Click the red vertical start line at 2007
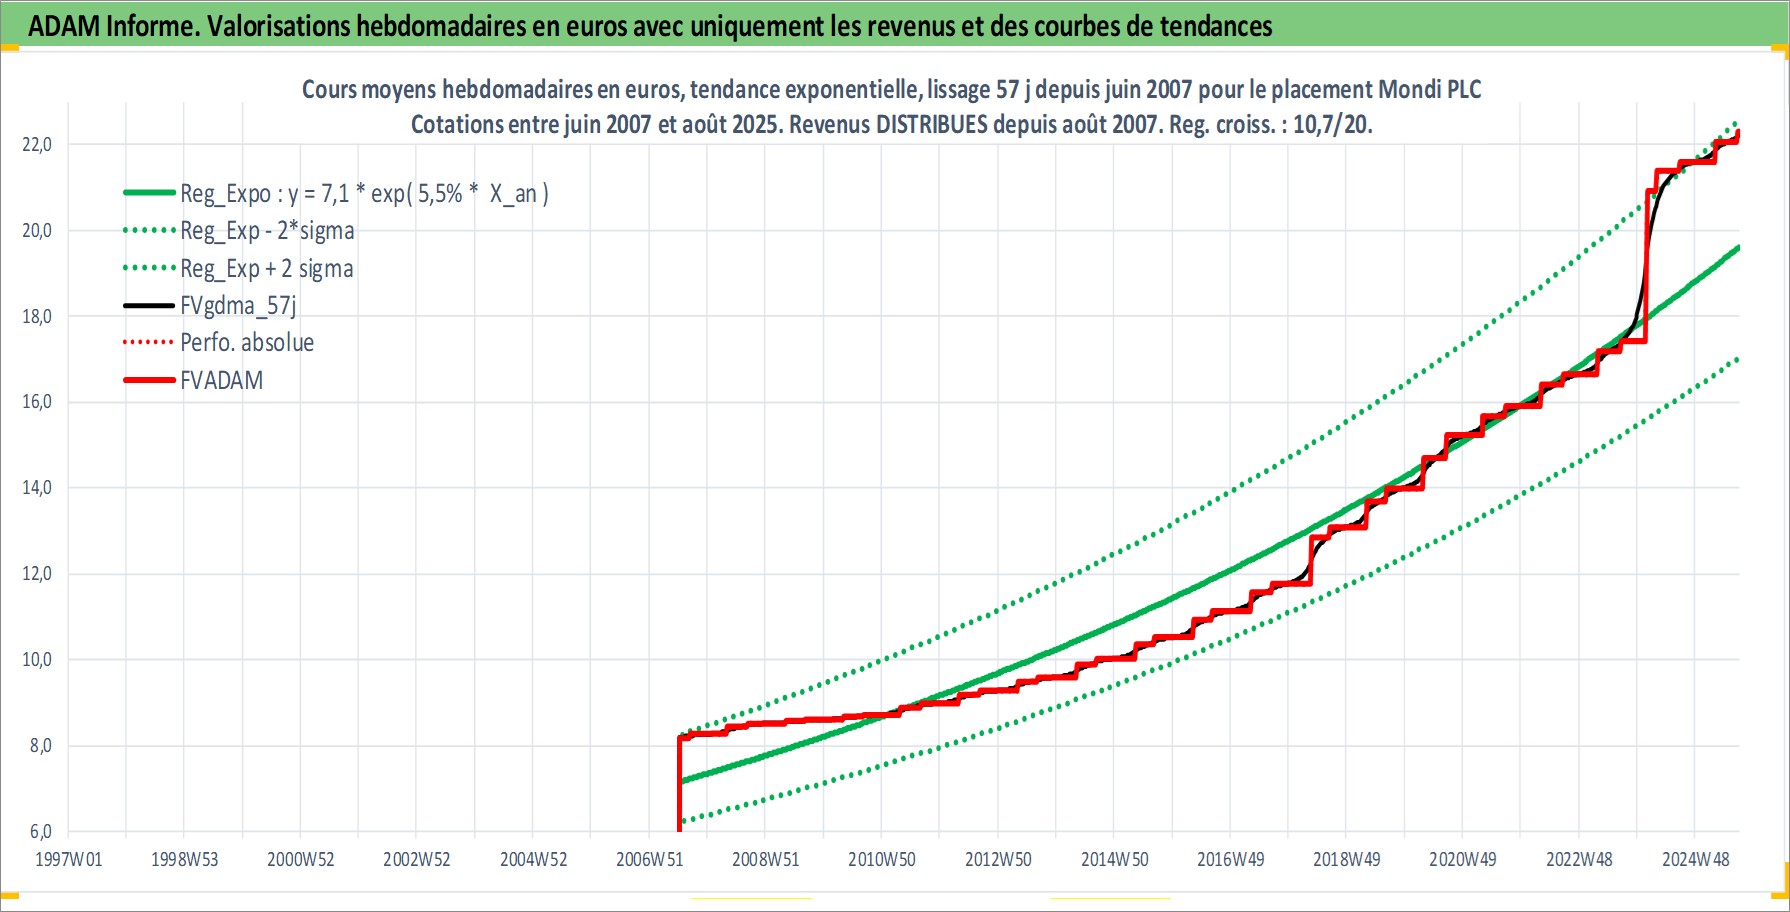The height and width of the screenshot is (912, 1790). (680, 784)
